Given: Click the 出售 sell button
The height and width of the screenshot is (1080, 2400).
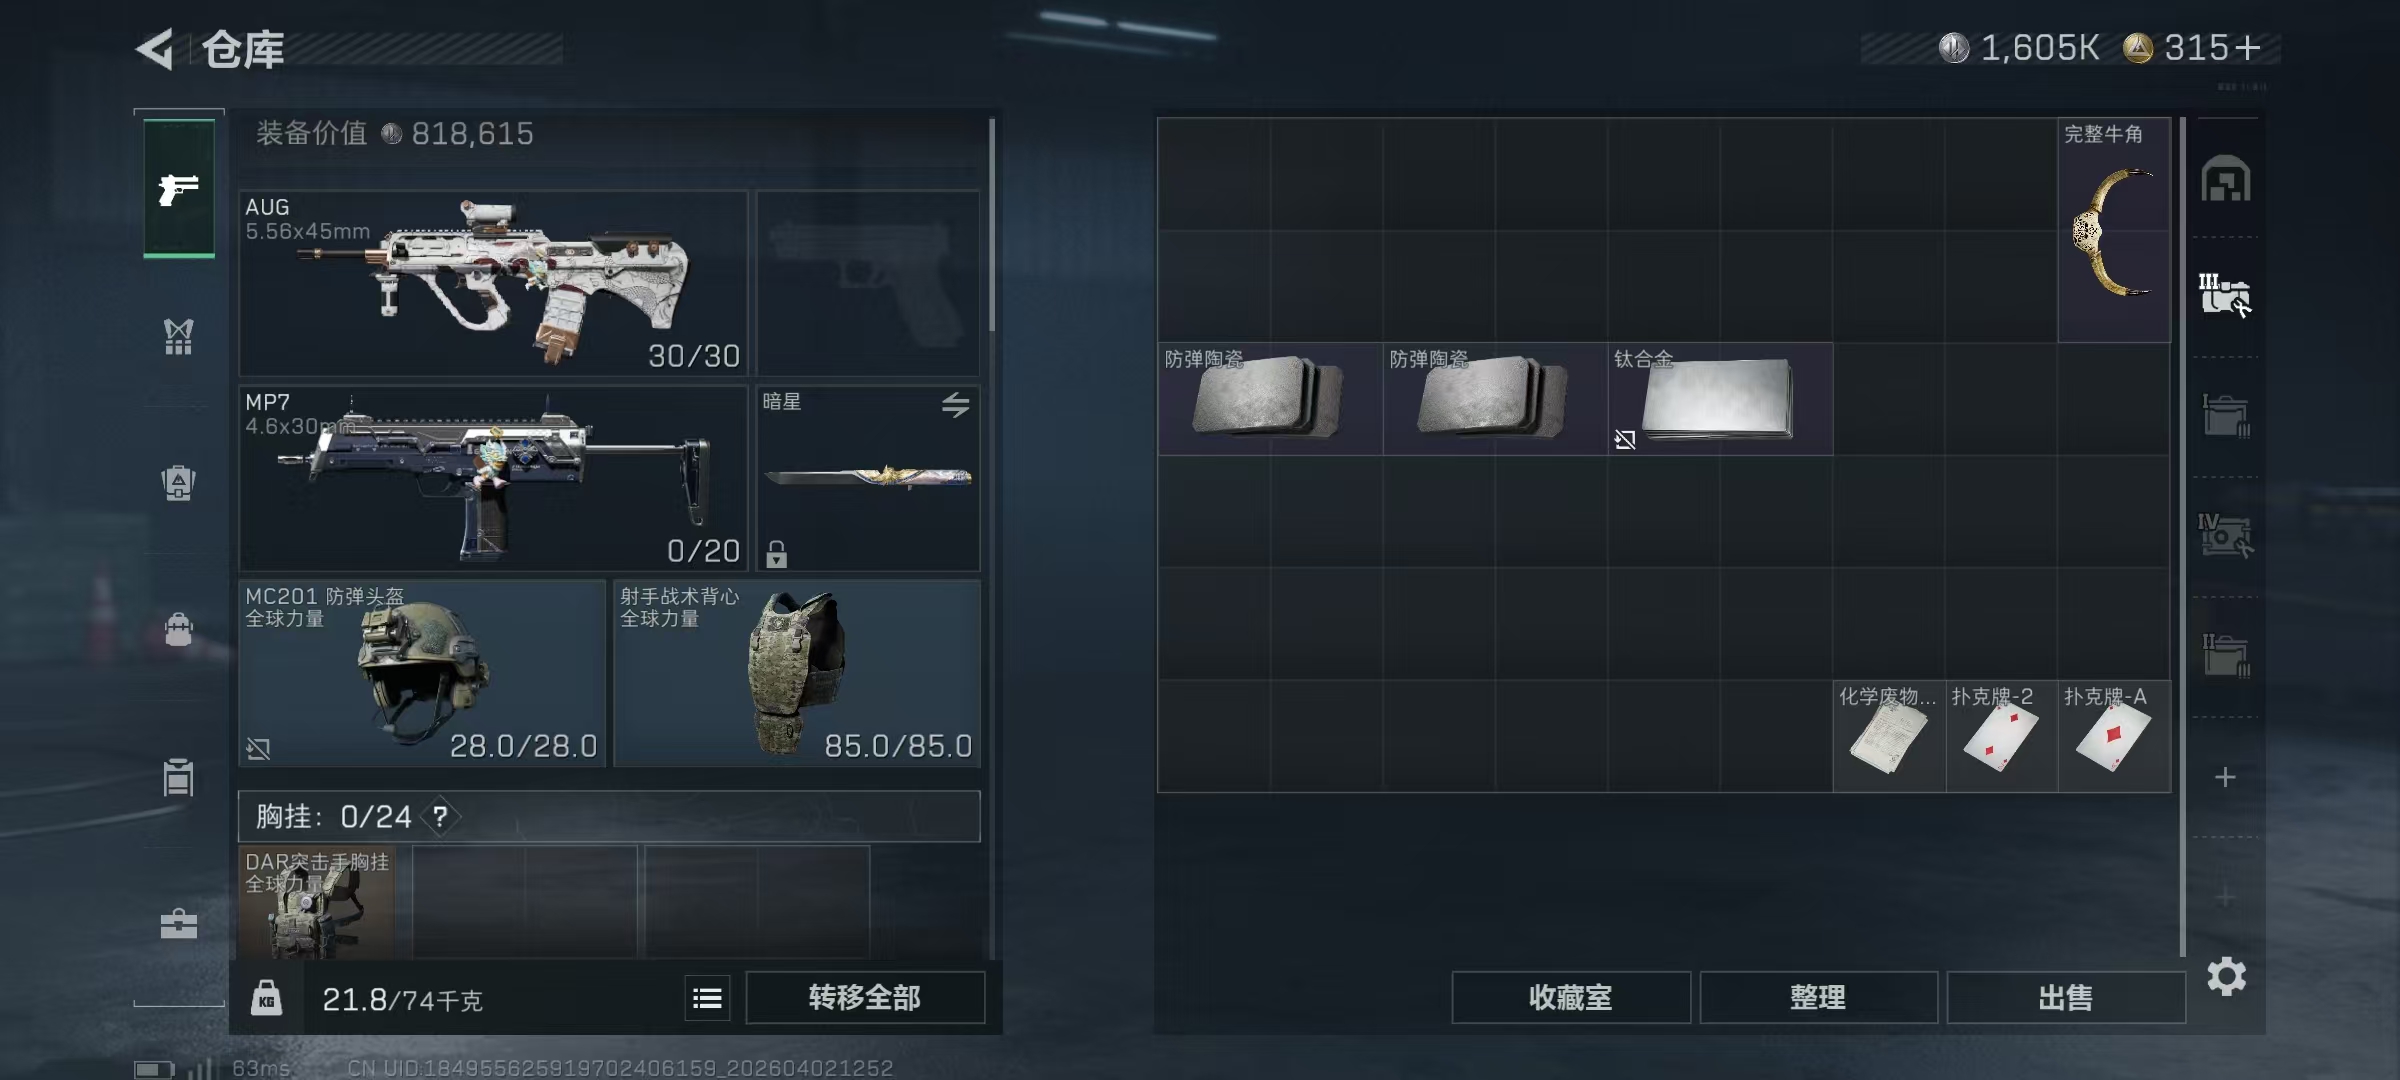Looking at the screenshot, I should [x=2066, y=997].
